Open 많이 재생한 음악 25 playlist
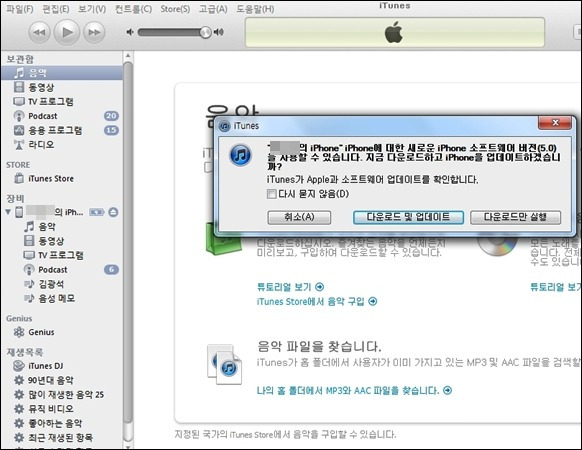This screenshot has width=582, height=450. [x=62, y=394]
